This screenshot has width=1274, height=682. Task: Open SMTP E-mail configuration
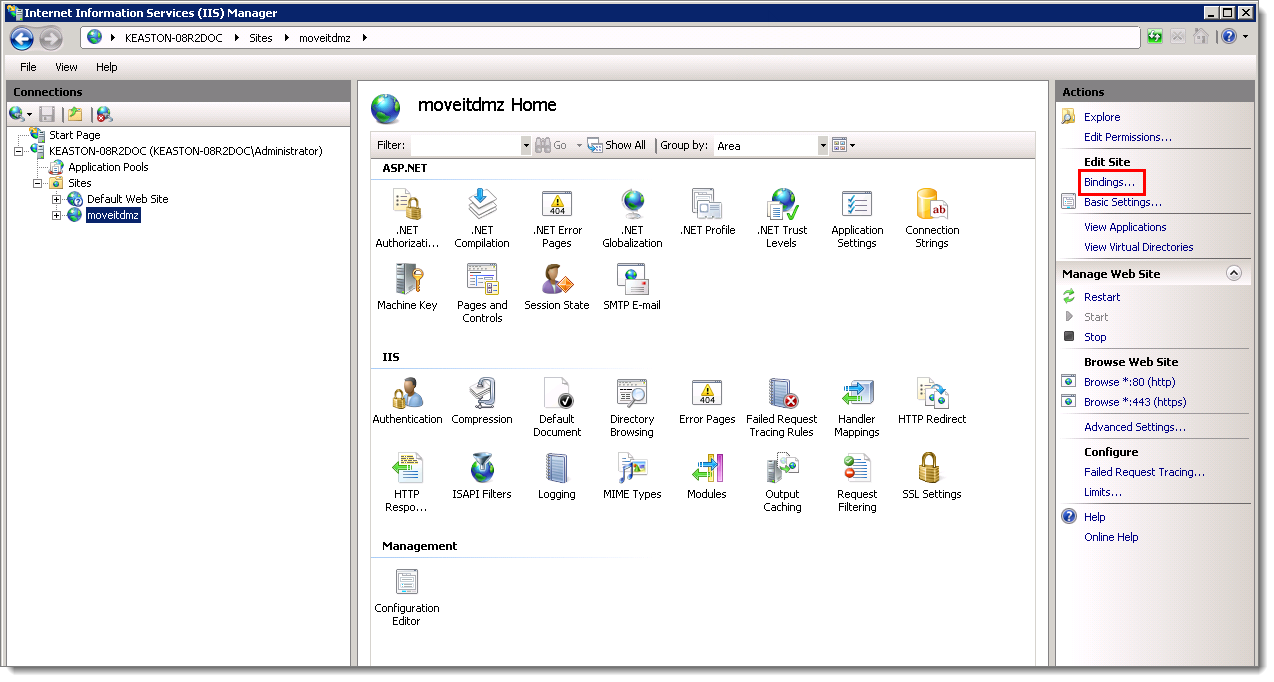(x=631, y=283)
